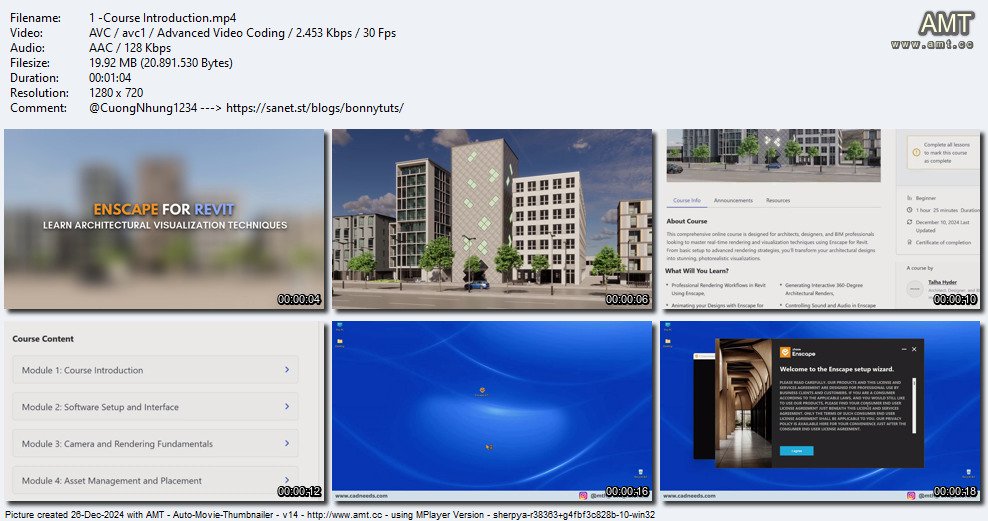Viewport: 988px width, 521px height.
Task: Click www.cadneeds.com in 00:00:18 frame
Action: point(689,496)
